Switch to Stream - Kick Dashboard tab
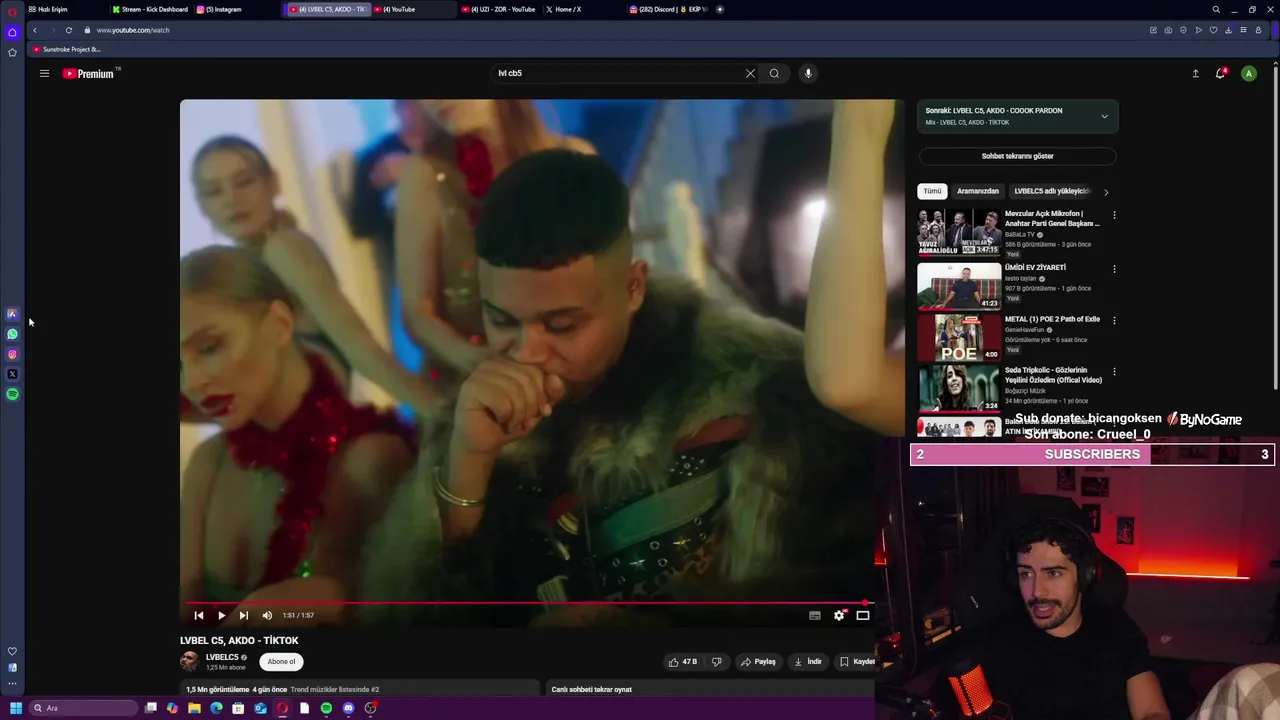Screen dimensions: 1280x720 (150, 9)
